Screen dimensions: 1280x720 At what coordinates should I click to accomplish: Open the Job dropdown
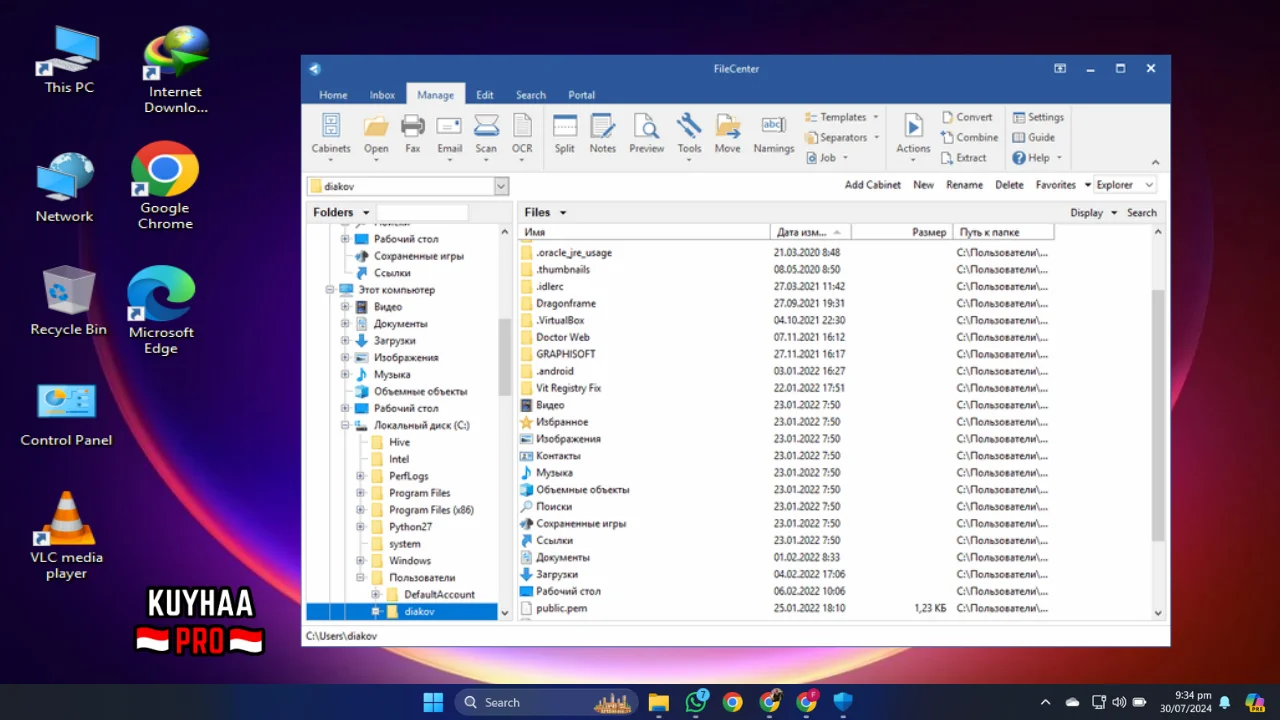(x=827, y=157)
